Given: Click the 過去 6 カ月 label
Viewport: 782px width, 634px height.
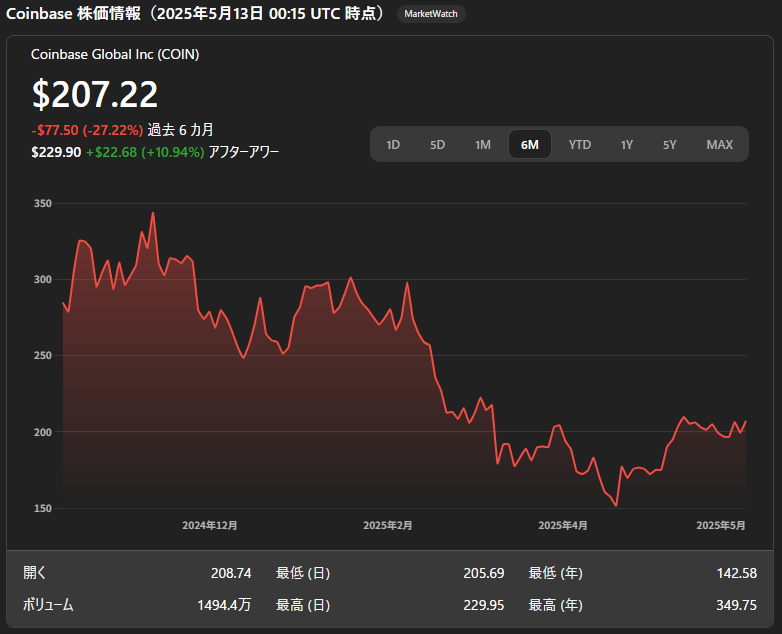Looking at the screenshot, I should coord(181,130).
